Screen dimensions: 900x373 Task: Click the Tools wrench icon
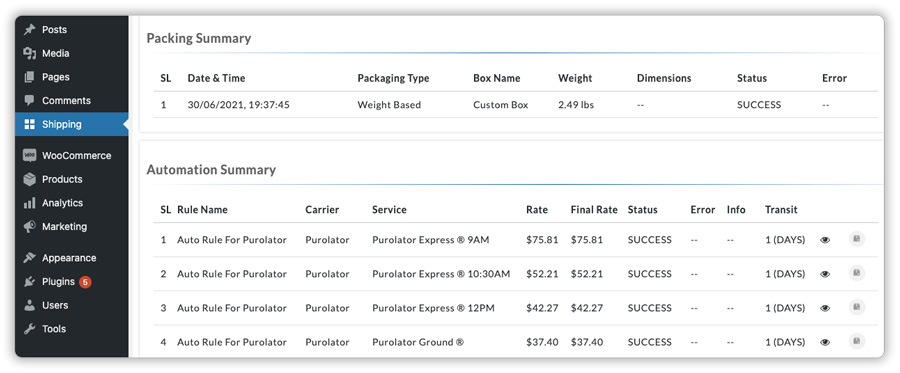coord(29,329)
